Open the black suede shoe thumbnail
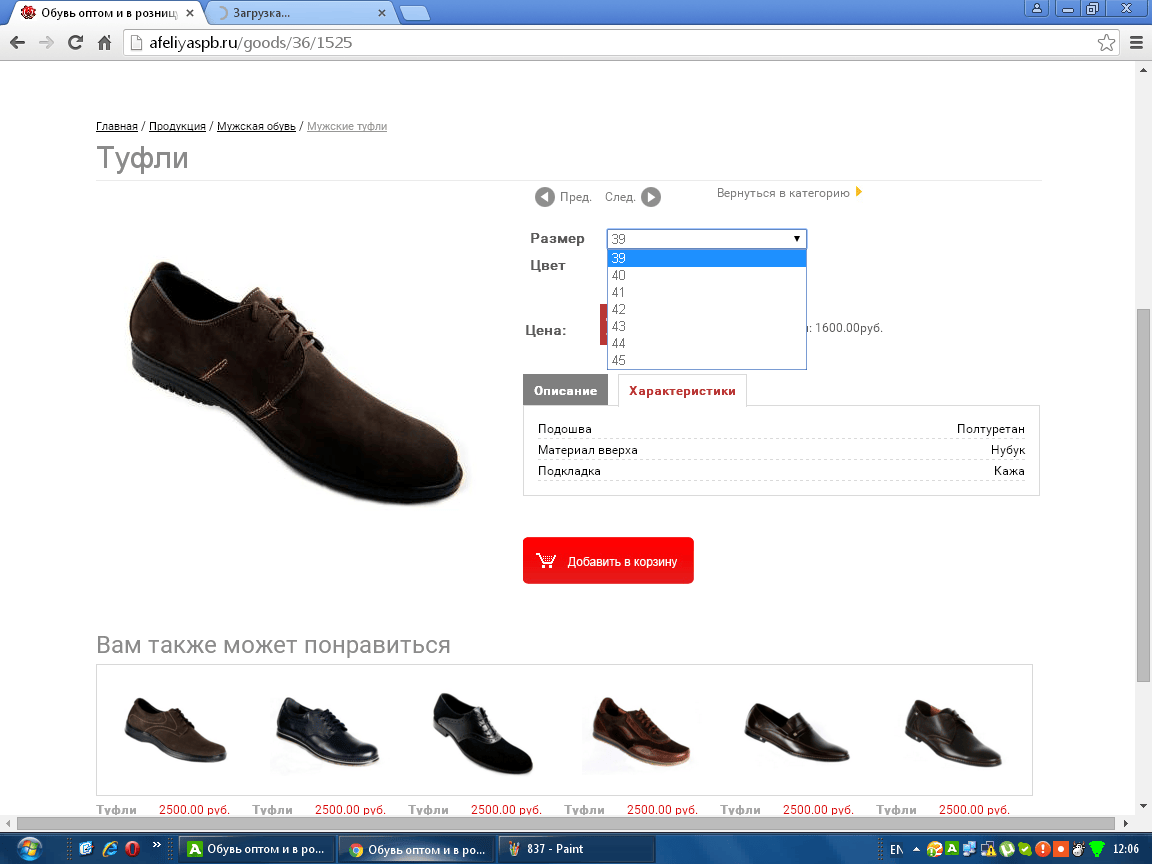 (x=483, y=733)
